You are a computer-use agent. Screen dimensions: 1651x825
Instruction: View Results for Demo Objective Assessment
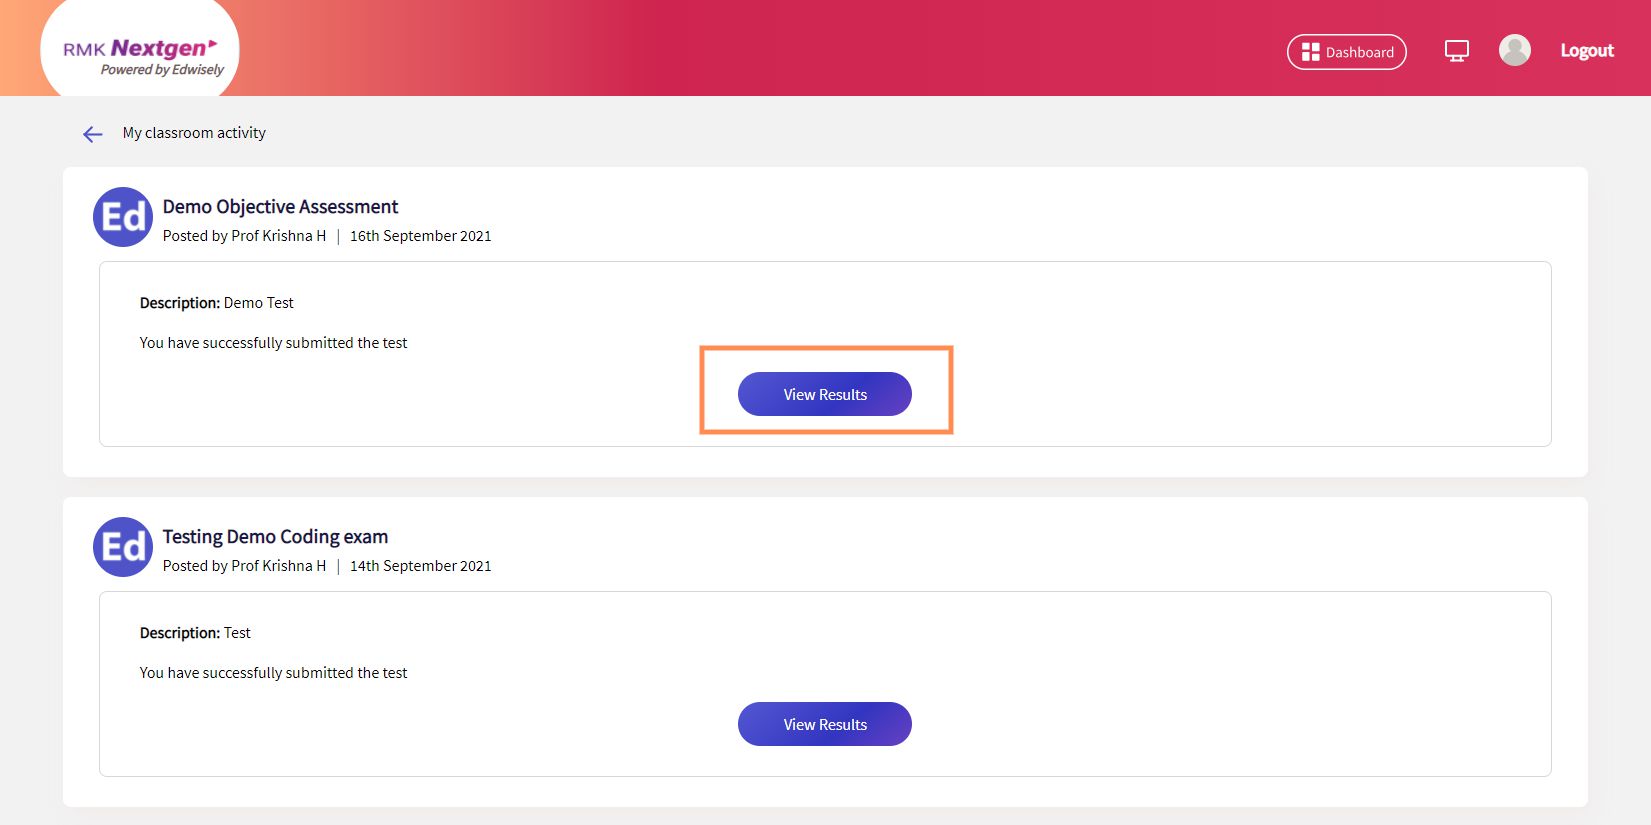pyautogui.click(x=825, y=394)
